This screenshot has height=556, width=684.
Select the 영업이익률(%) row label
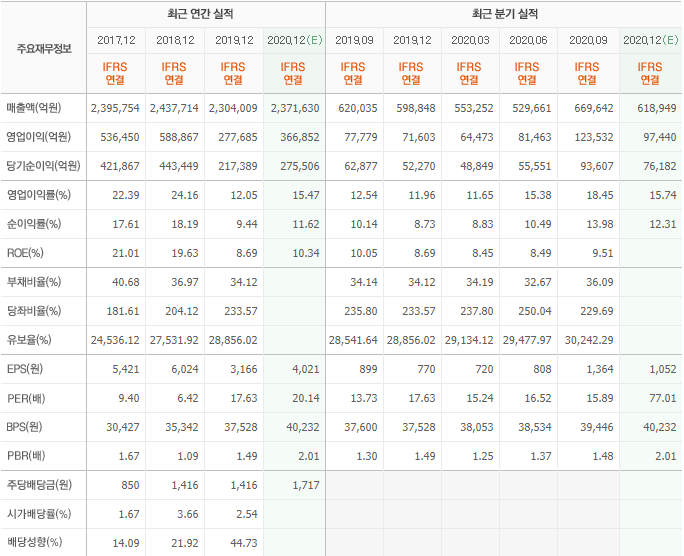click(38, 195)
